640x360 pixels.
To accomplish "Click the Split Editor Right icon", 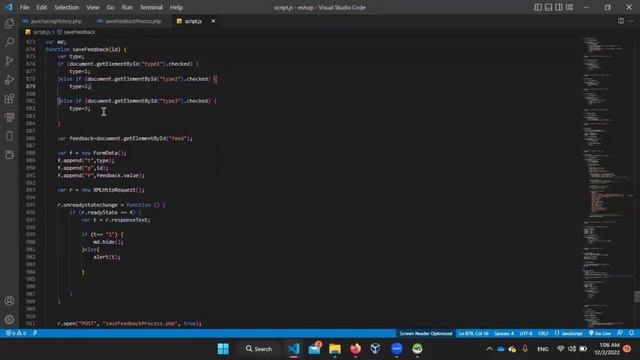I will point(620,21).
